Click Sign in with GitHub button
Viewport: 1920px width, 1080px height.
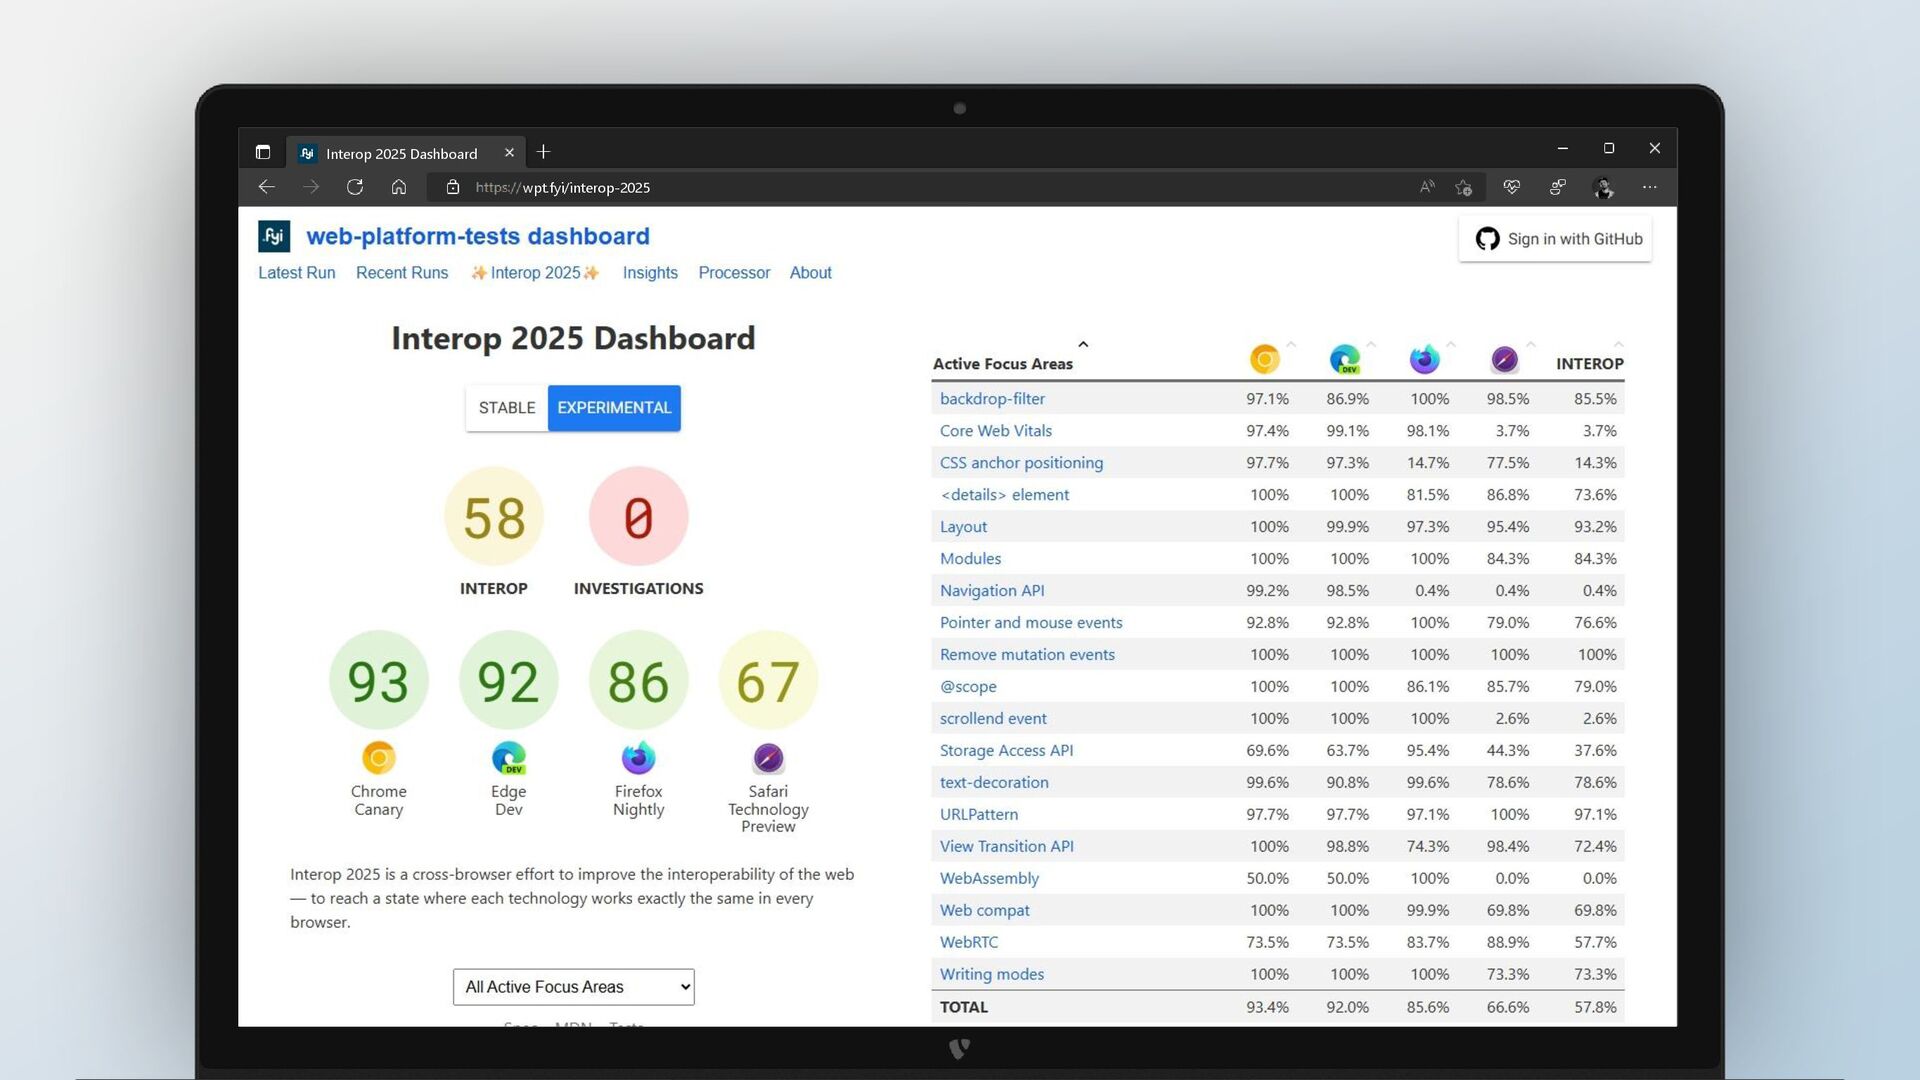click(x=1555, y=239)
